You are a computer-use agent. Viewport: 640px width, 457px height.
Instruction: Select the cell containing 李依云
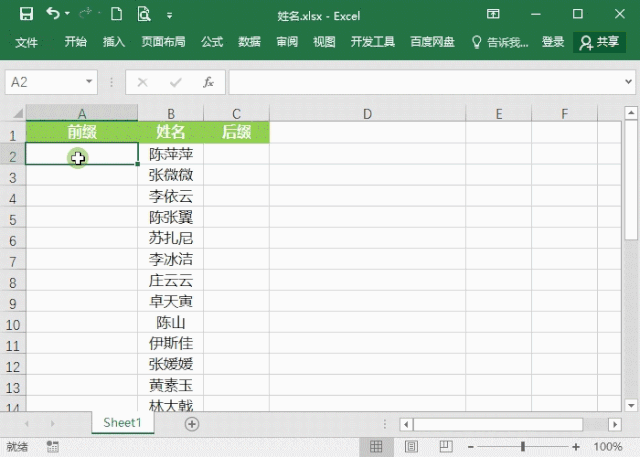171,196
